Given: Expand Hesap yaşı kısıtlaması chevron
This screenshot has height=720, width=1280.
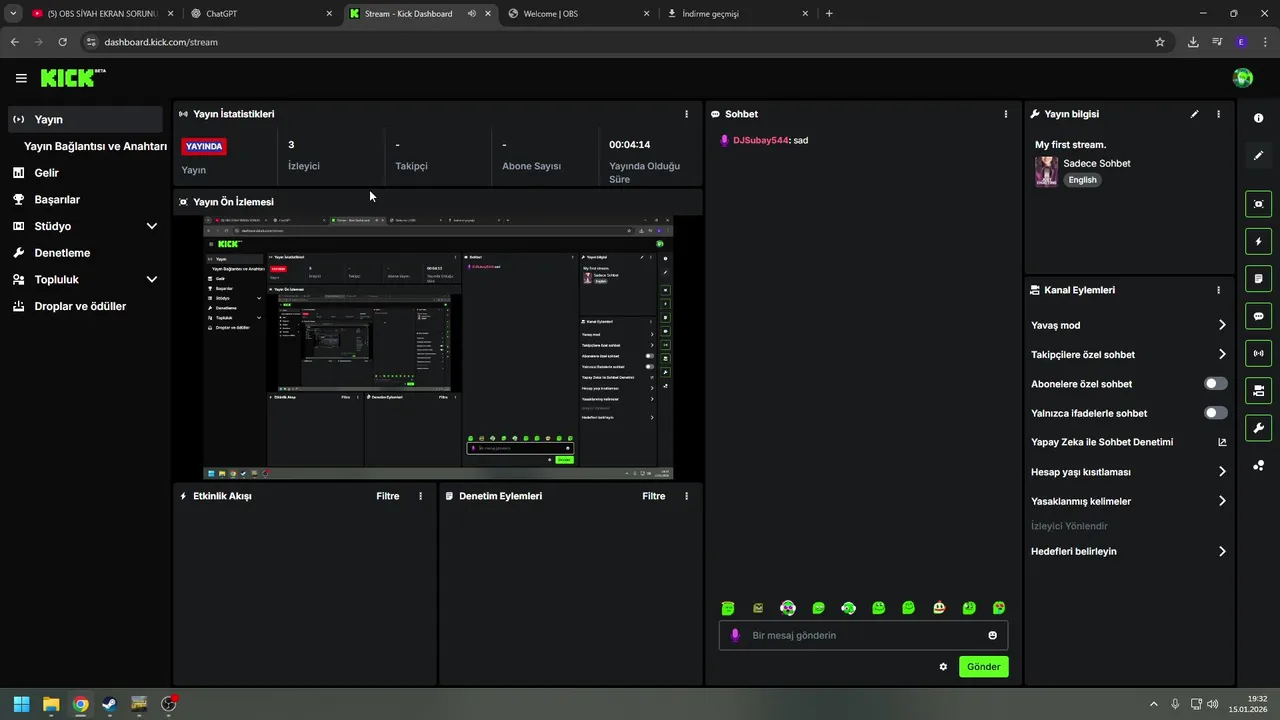Looking at the screenshot, I should pos(1222,472).
